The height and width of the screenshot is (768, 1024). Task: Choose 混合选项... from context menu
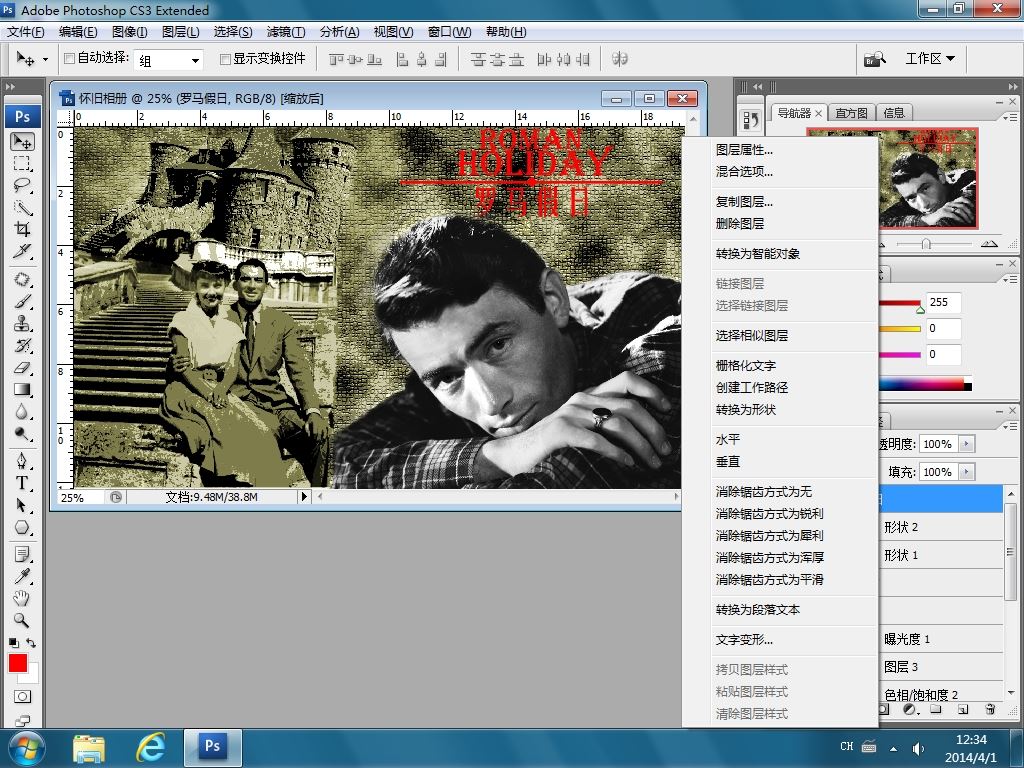point(744,172)
